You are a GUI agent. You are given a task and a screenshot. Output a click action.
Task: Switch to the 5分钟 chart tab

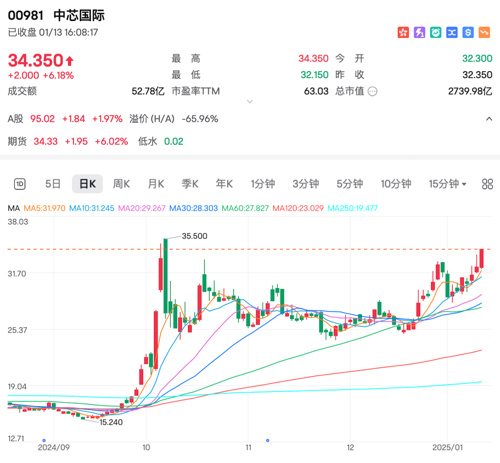[349, 184]
